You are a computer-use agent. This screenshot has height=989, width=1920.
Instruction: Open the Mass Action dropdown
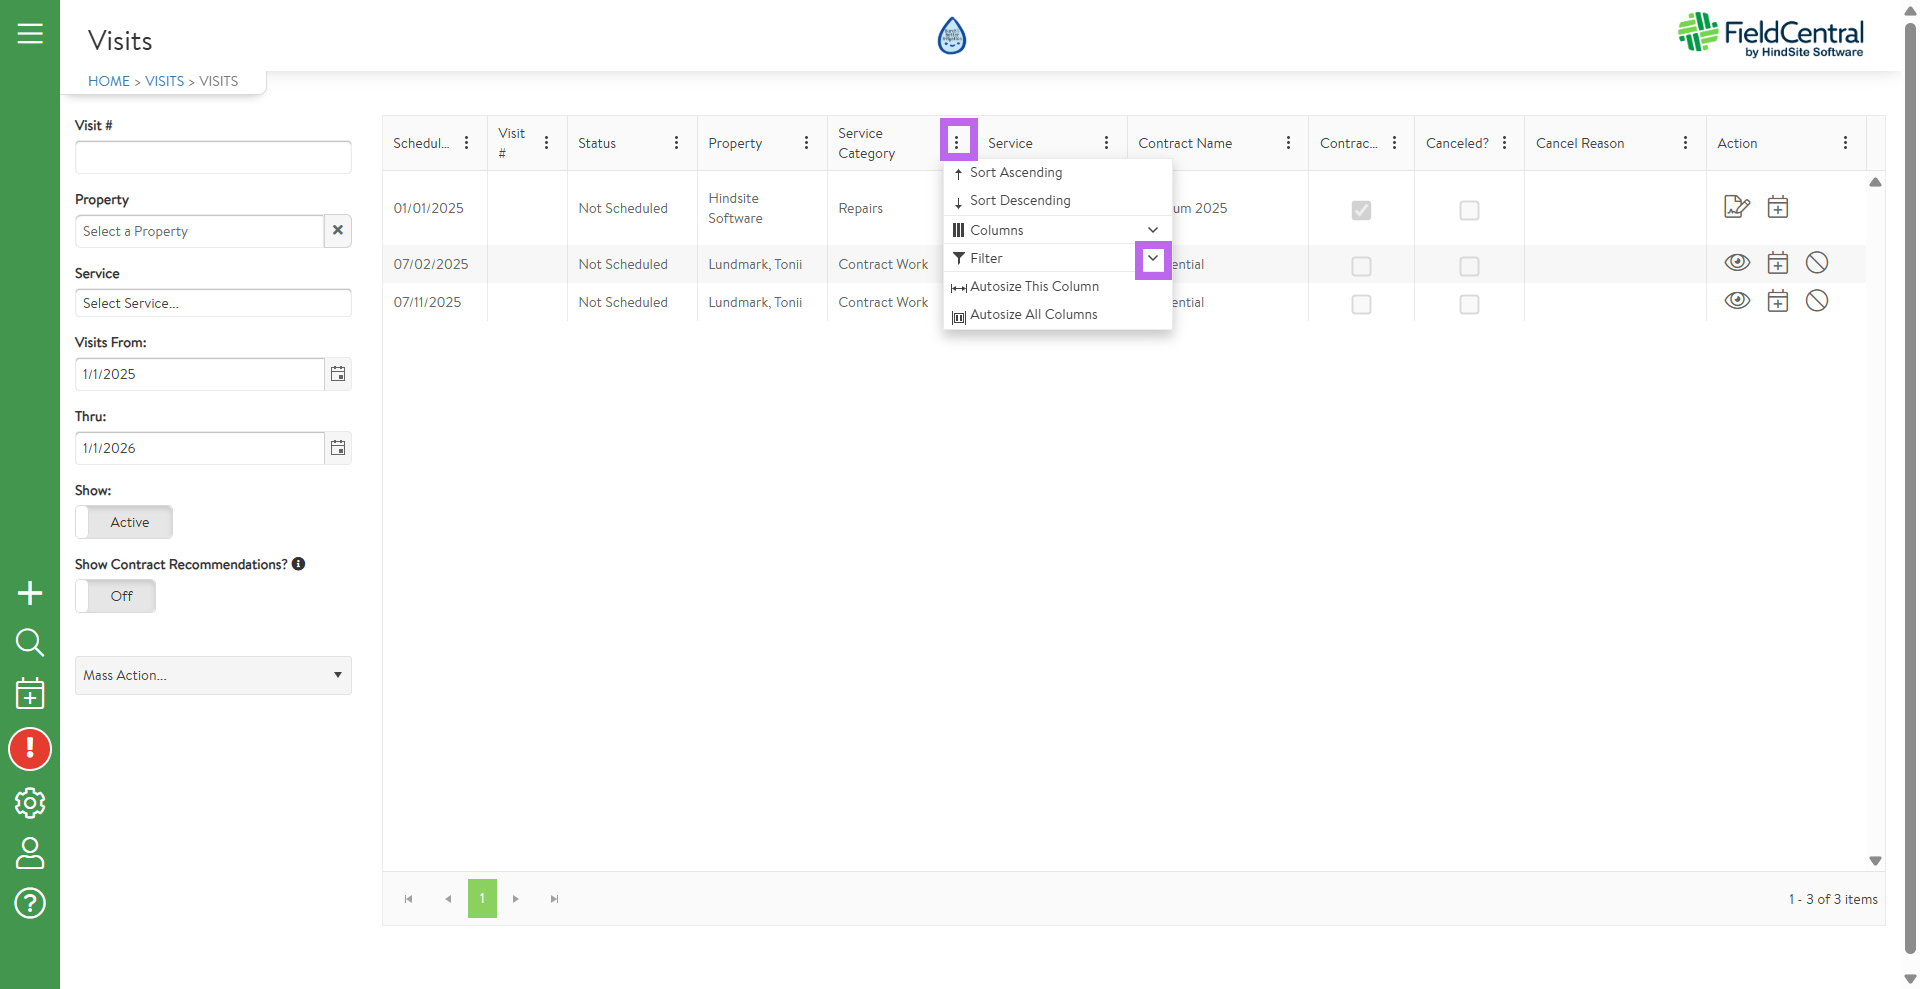pyautogui.click(x=213, y=676)
